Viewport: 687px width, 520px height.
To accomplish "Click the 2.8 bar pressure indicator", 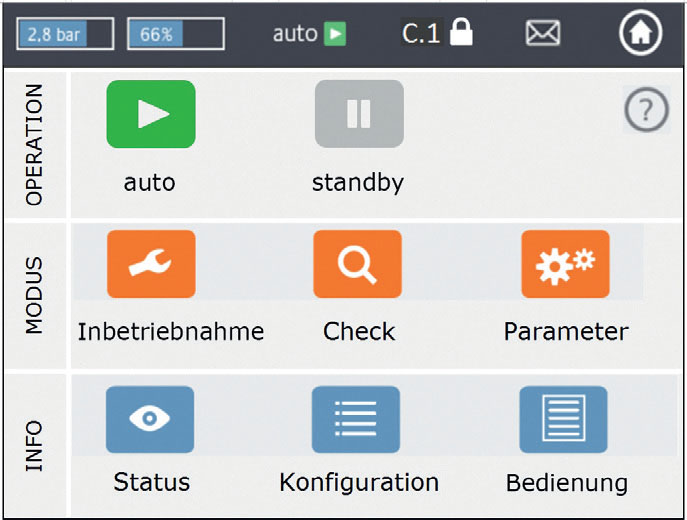I will [x=65, y=34].
